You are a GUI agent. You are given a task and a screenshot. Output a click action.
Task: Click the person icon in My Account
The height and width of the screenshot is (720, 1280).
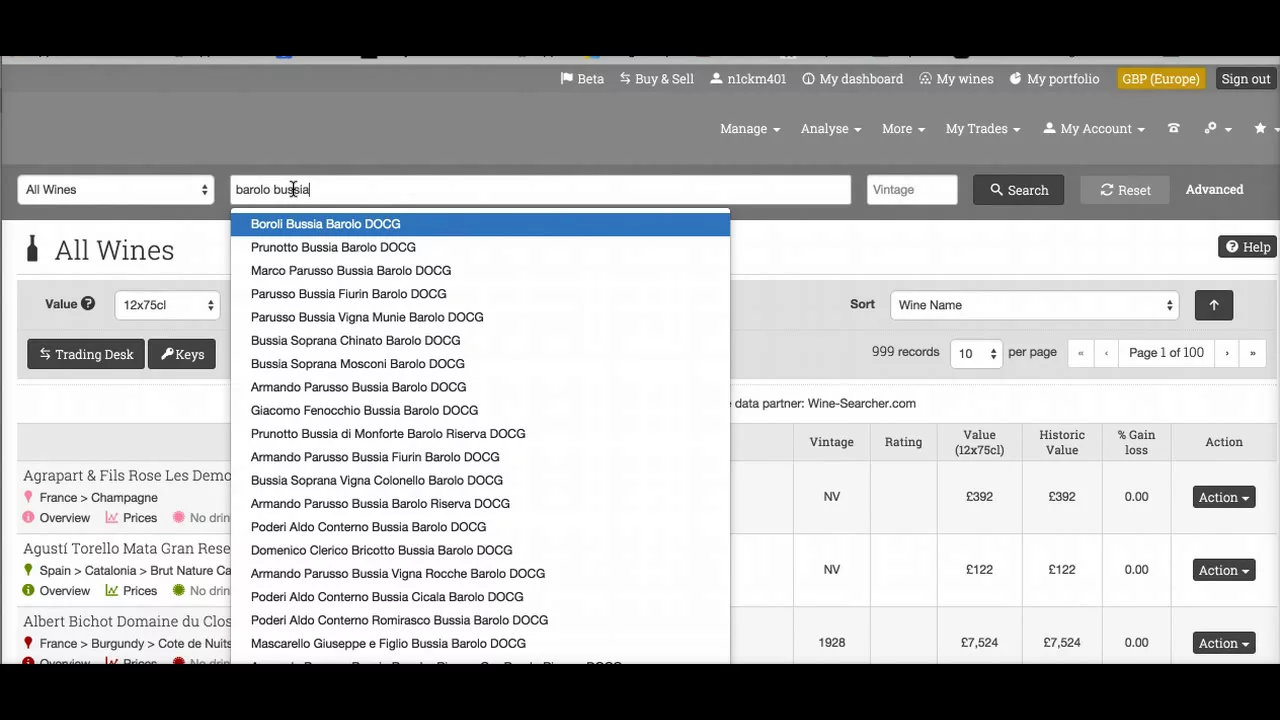click(x=1049, y=129)
